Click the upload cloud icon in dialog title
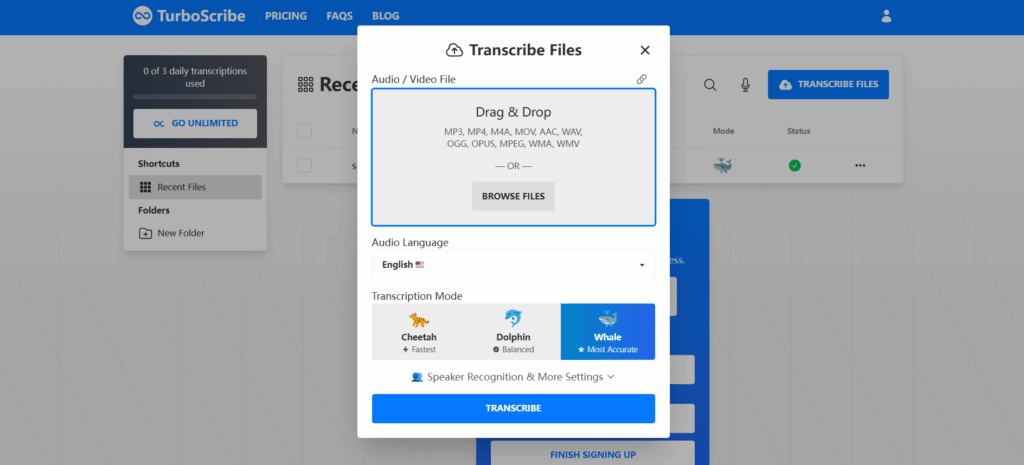1024x465 pixels. pos(455,50)
